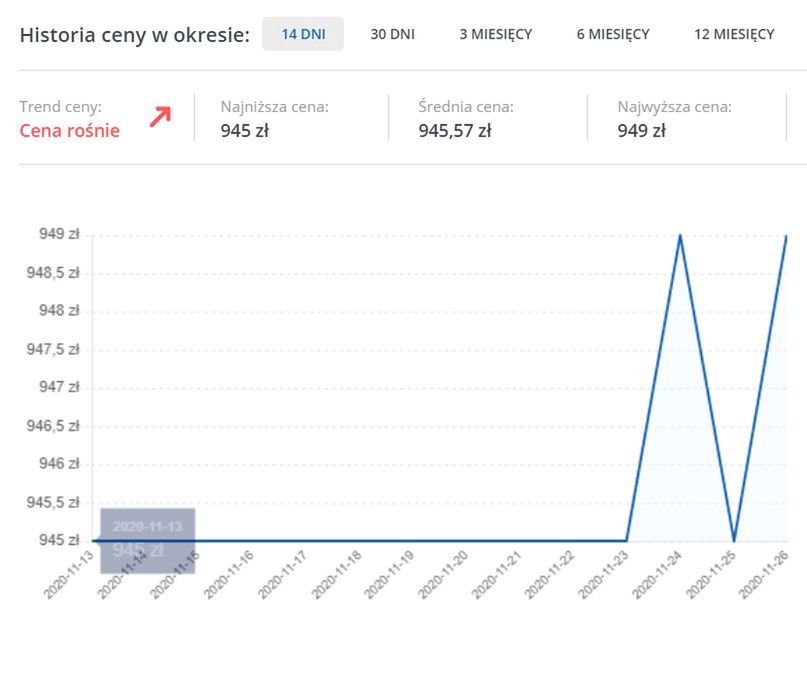The height and width of the screenshot is (697, 807).
Task: Click the 2020-11-13 tooltip box
Action: click(148, 541)
